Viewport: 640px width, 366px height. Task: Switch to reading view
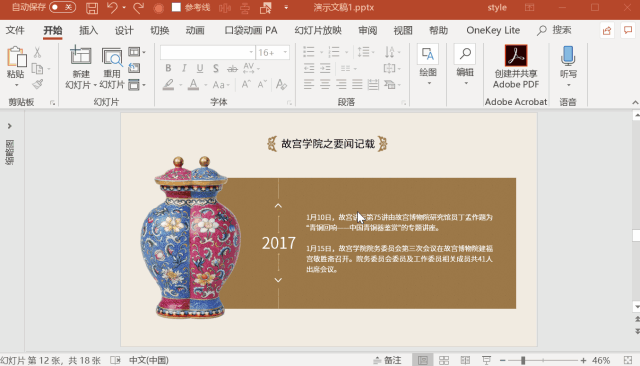pyautogui.click(x=465, y=360)
